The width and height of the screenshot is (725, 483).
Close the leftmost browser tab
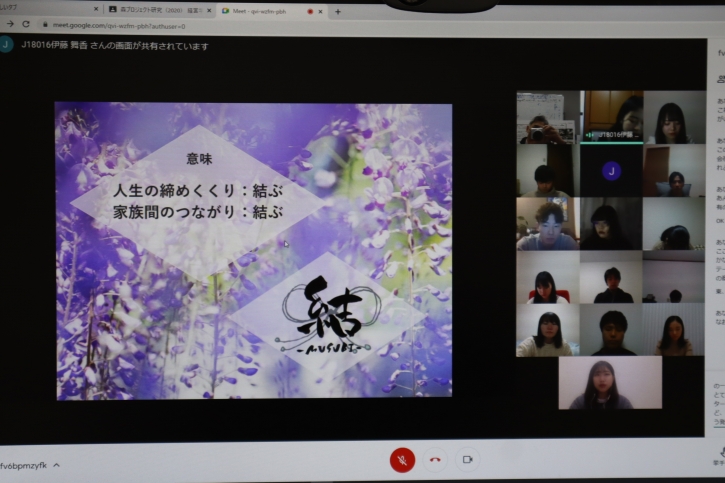click(x=96, y=9)
